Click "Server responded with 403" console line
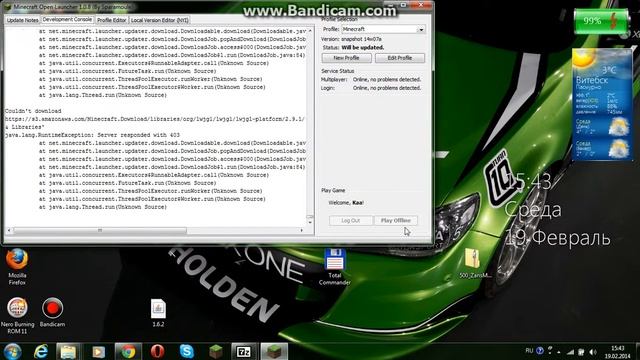 click(138, 135)
